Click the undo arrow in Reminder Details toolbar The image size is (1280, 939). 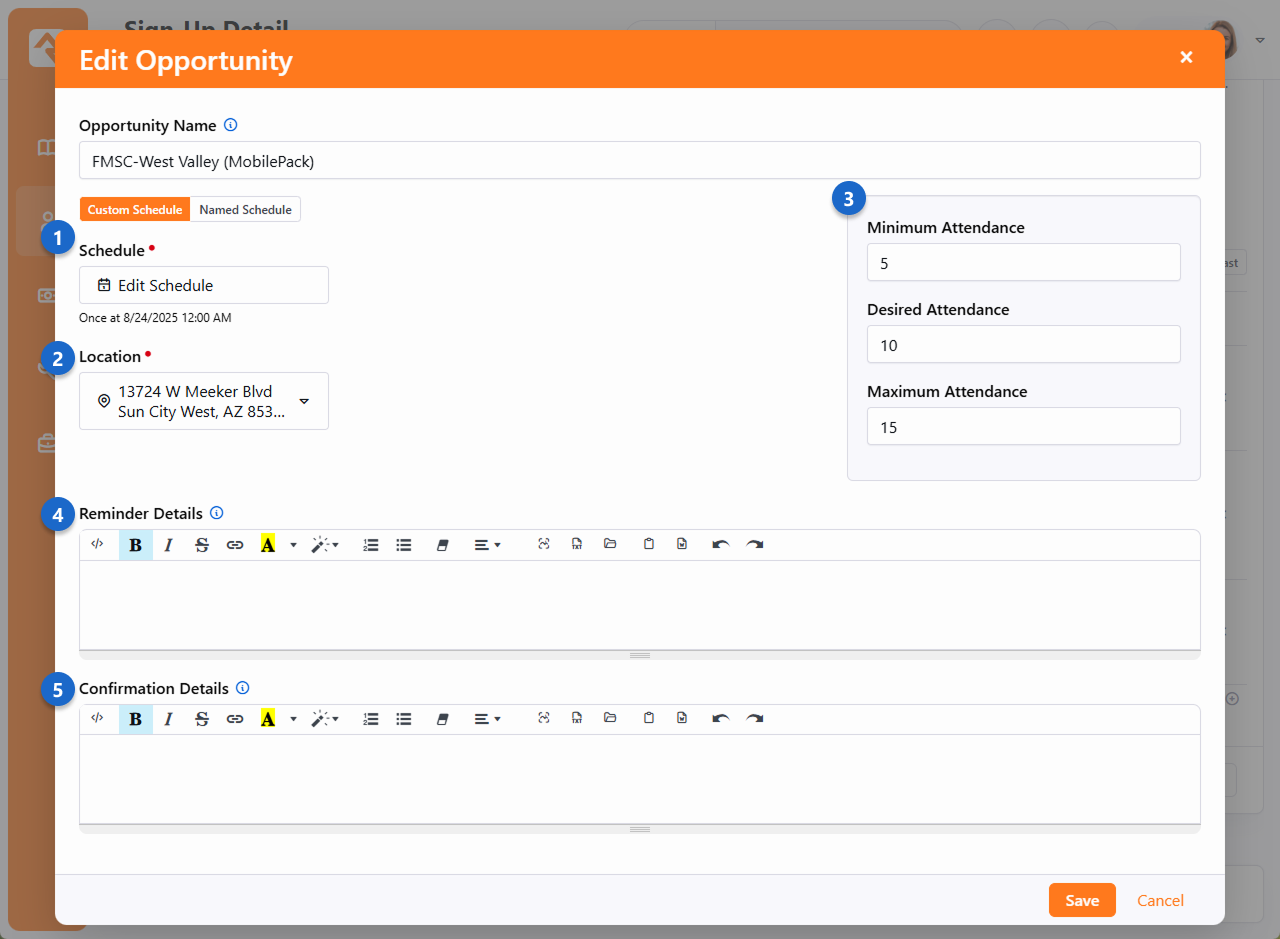[x=720, y=545]
